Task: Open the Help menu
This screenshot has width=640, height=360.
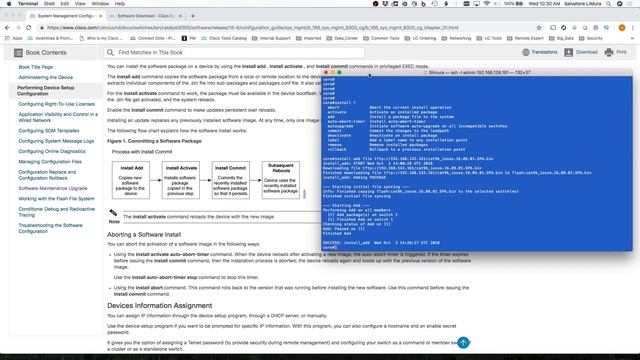Action: [120, 4]
